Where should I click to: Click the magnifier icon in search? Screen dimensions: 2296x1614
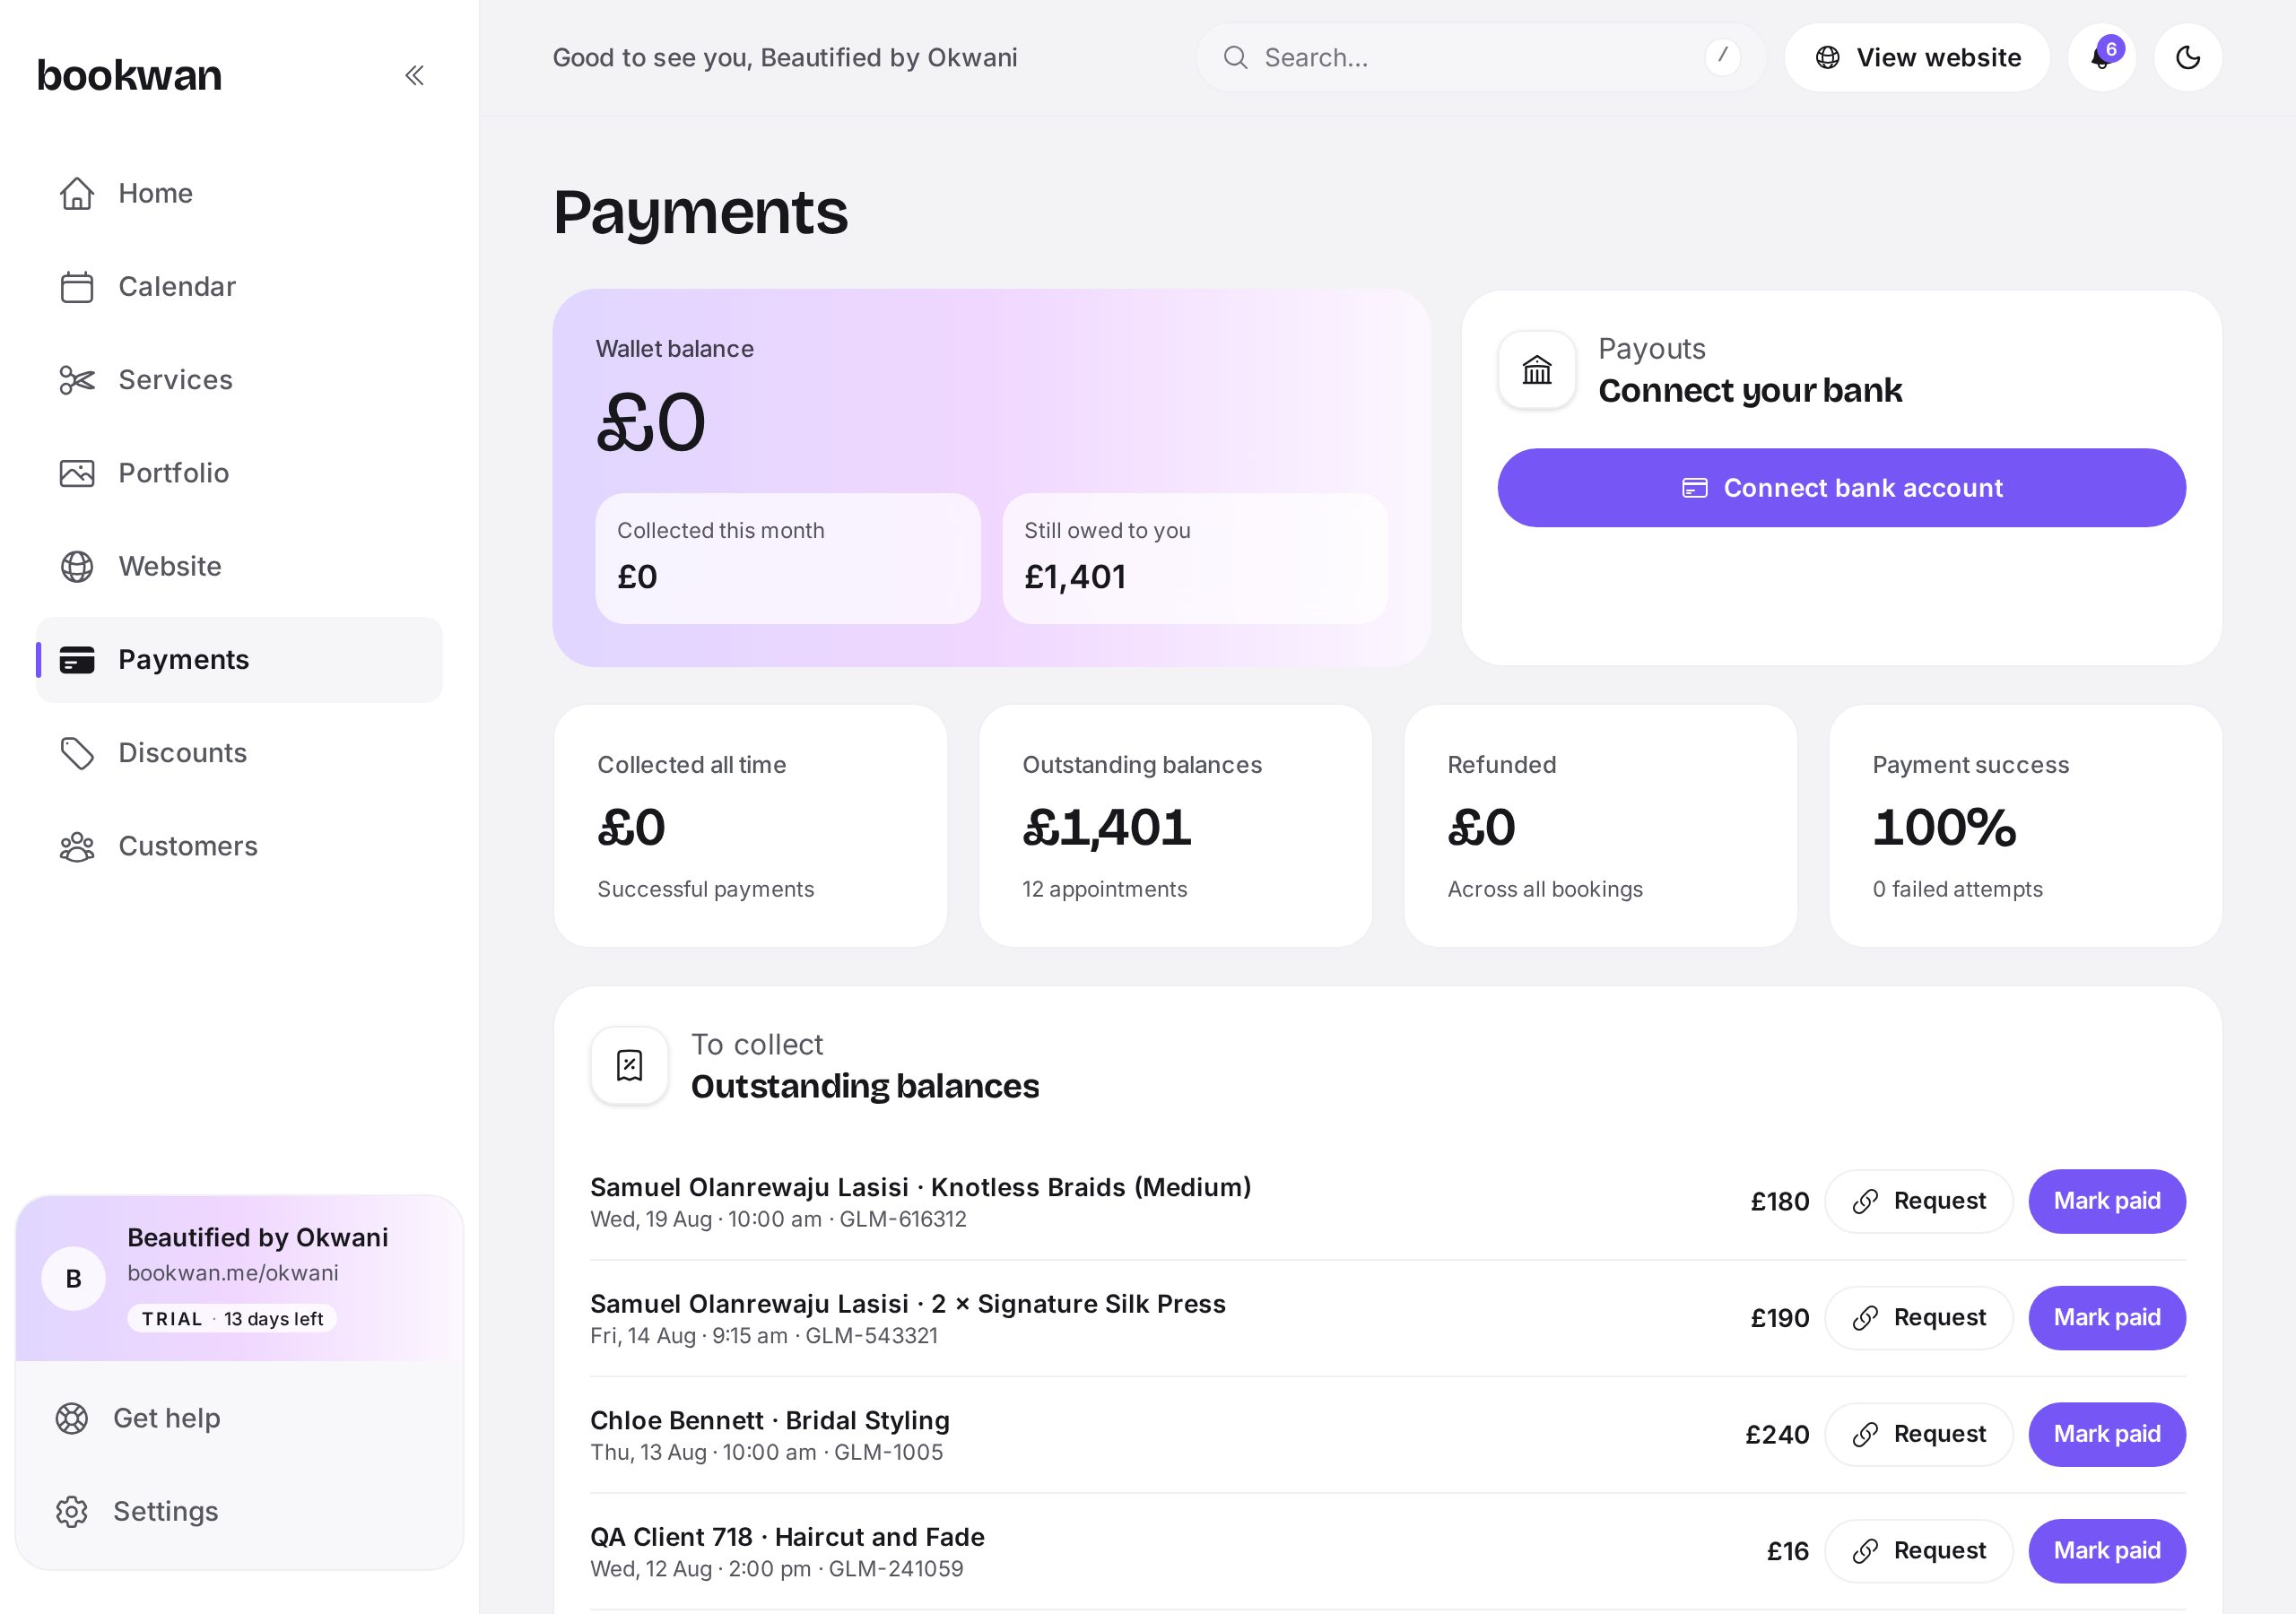(1236, 58)
